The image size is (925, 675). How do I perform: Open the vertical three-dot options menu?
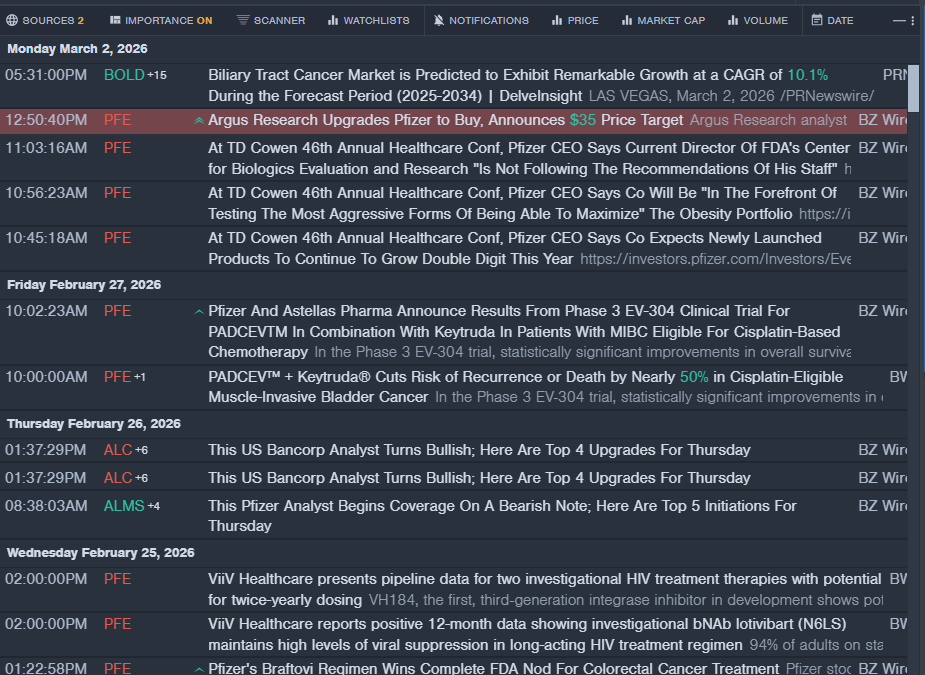913,21
